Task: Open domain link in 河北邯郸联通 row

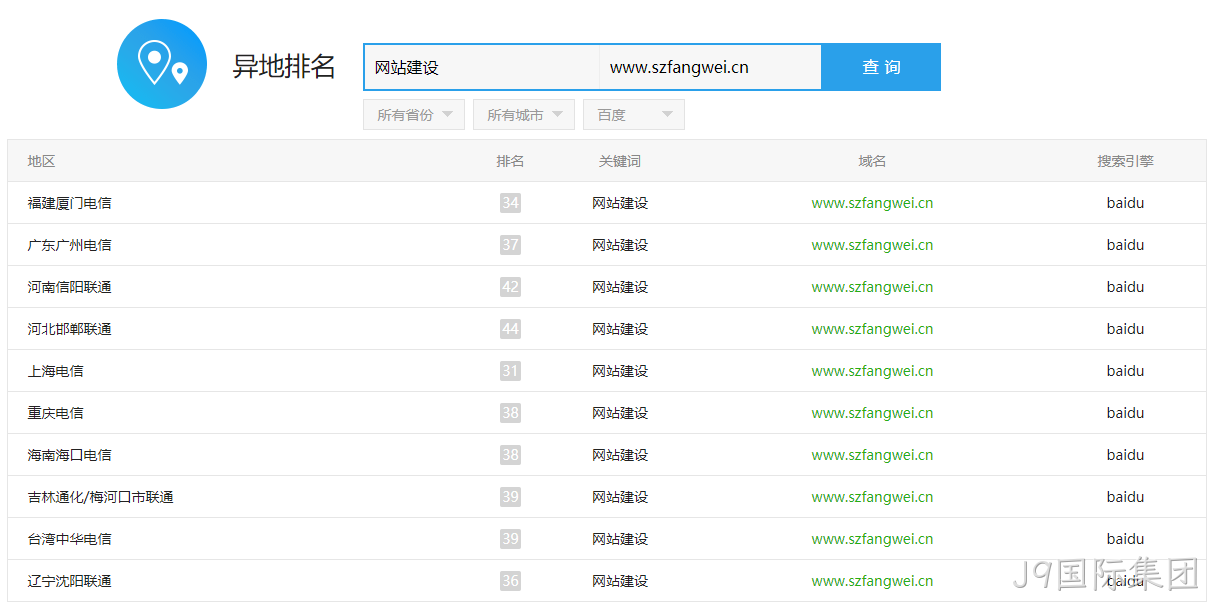Action: (x=872, y=329)
